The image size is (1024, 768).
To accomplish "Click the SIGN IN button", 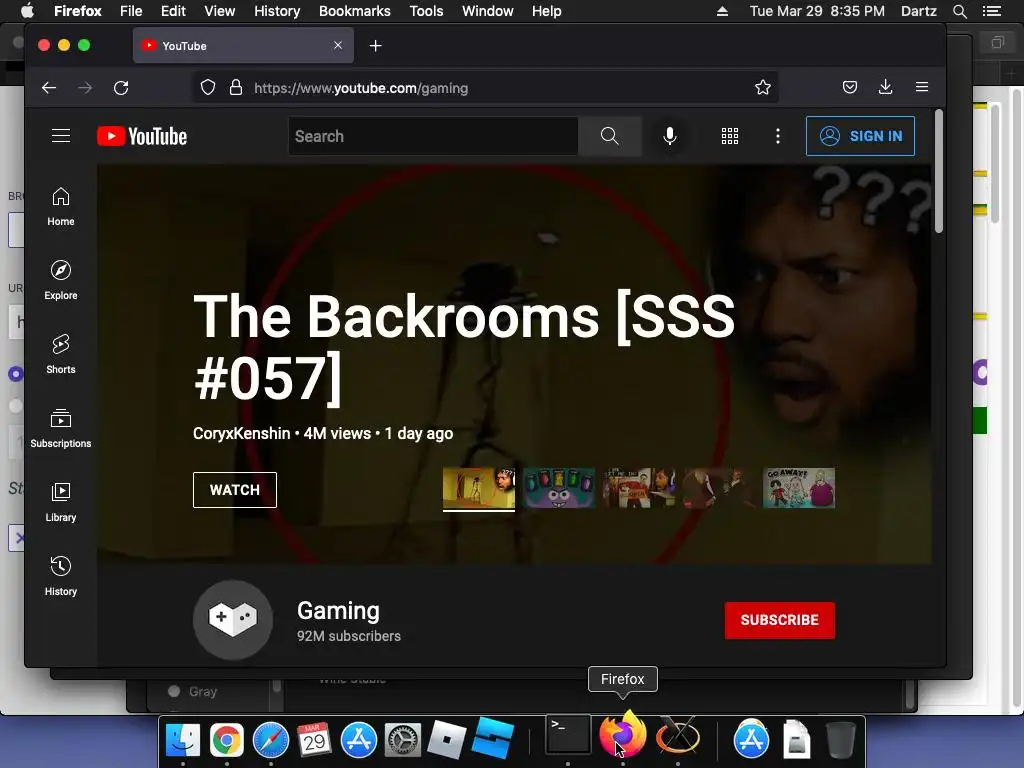I will [x=860, y=136].
